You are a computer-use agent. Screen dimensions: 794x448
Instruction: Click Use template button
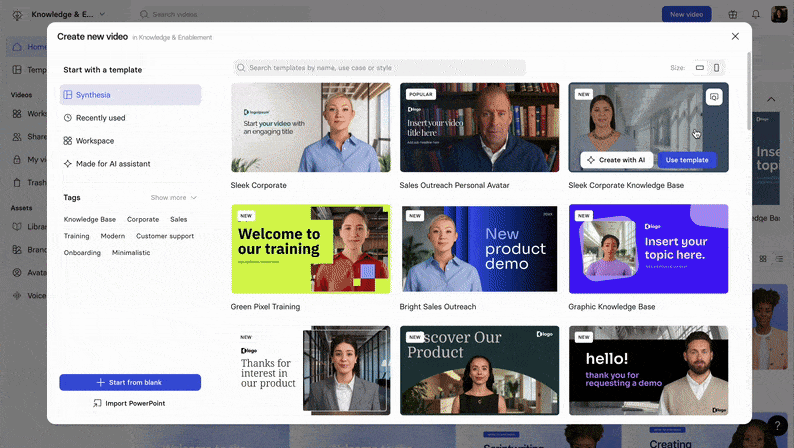(x=687, y=160)
